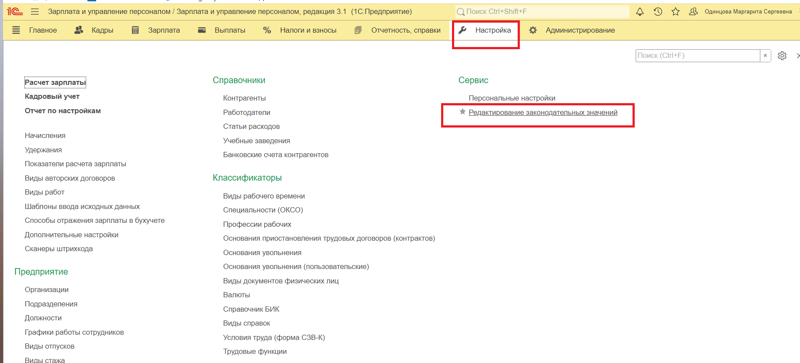Viewport: 800px width, 363px height.
Task: Click into the Поиск (Ctrl+F) section search field
Action: [698, 56]
